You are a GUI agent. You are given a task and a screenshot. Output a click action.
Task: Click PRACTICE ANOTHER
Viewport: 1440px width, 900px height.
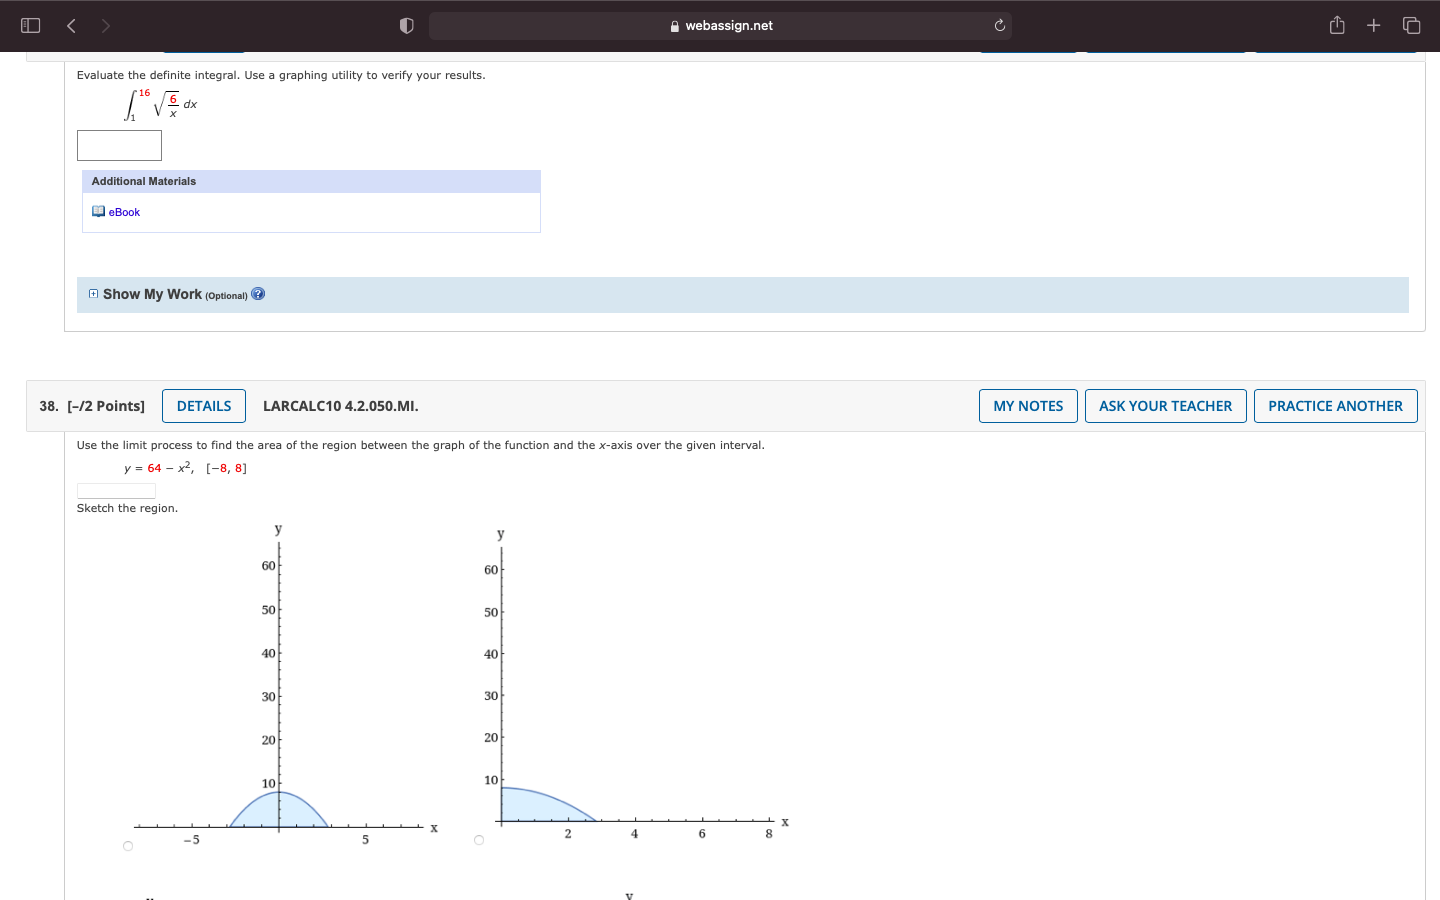pyautogui.click(x=1335, y=405)
